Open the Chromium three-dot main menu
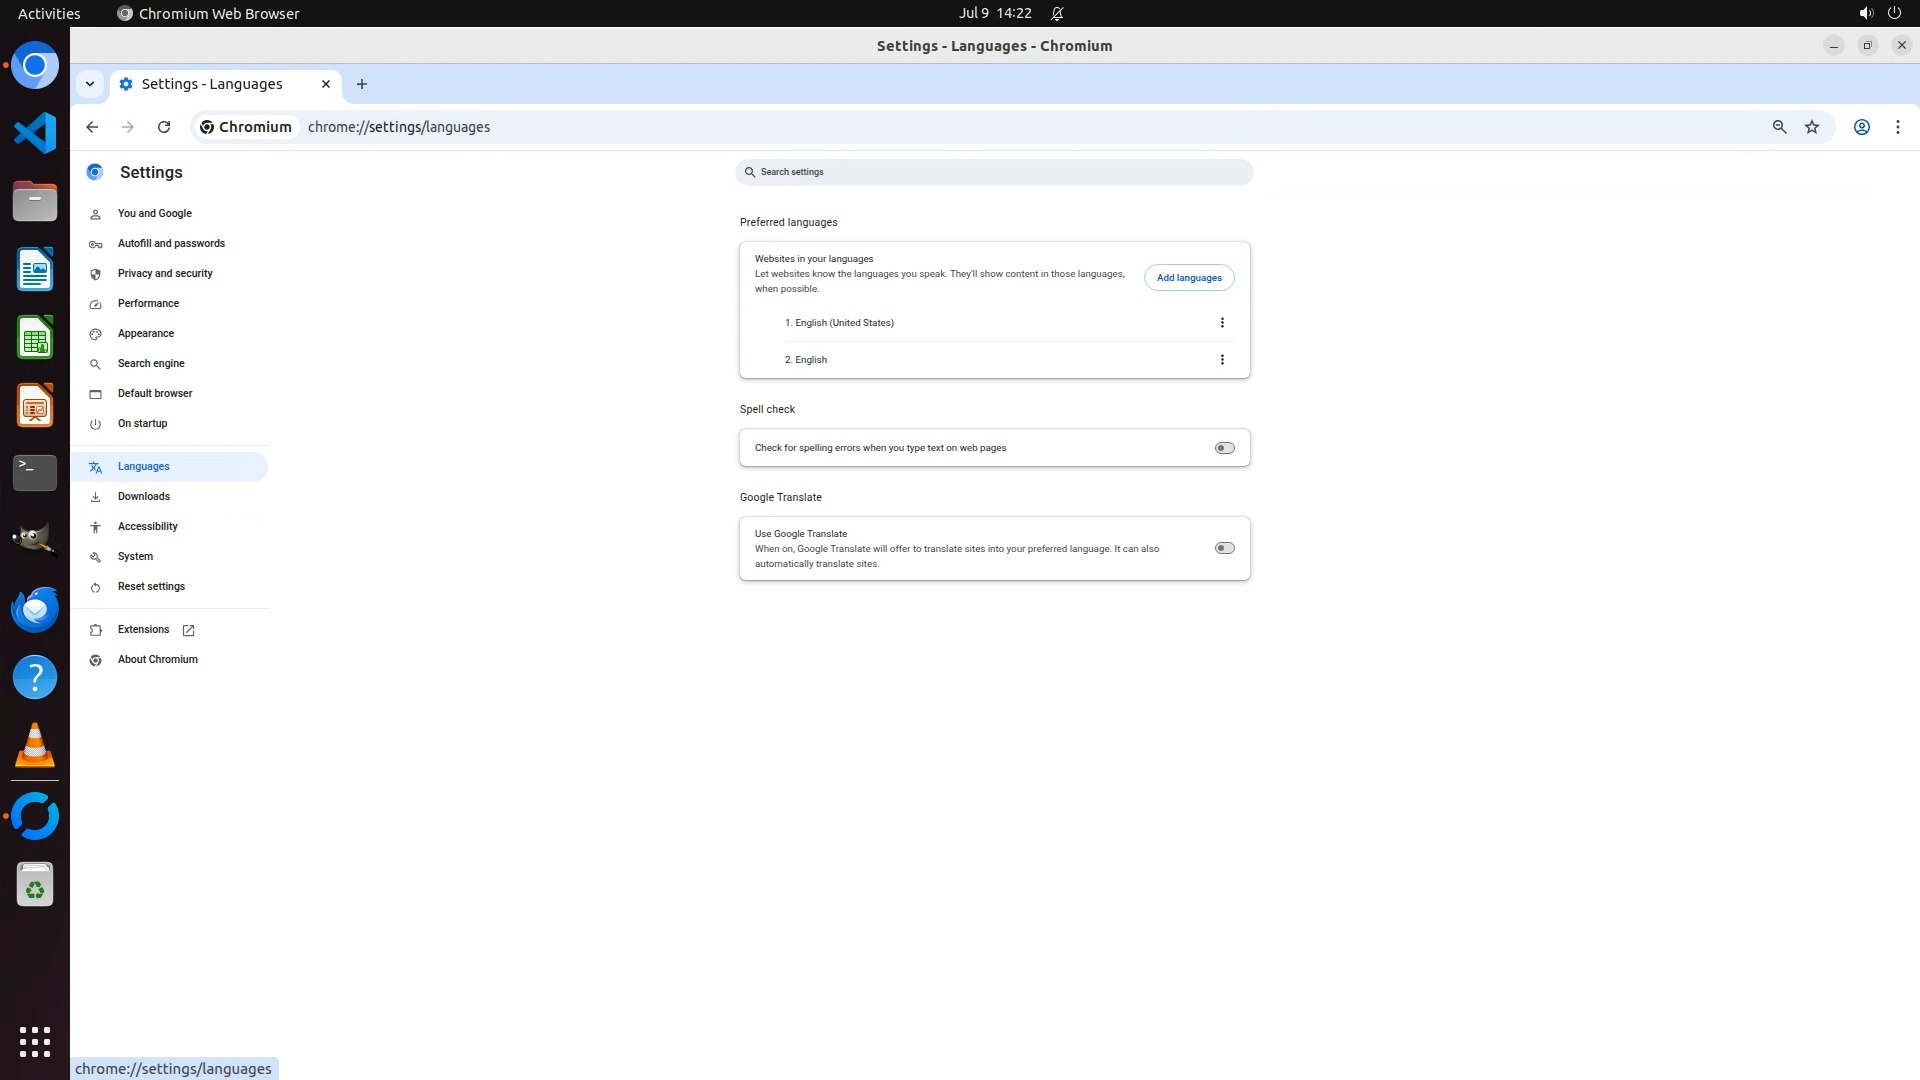Screen dimensions: 1920x1080 [1897, 127]
